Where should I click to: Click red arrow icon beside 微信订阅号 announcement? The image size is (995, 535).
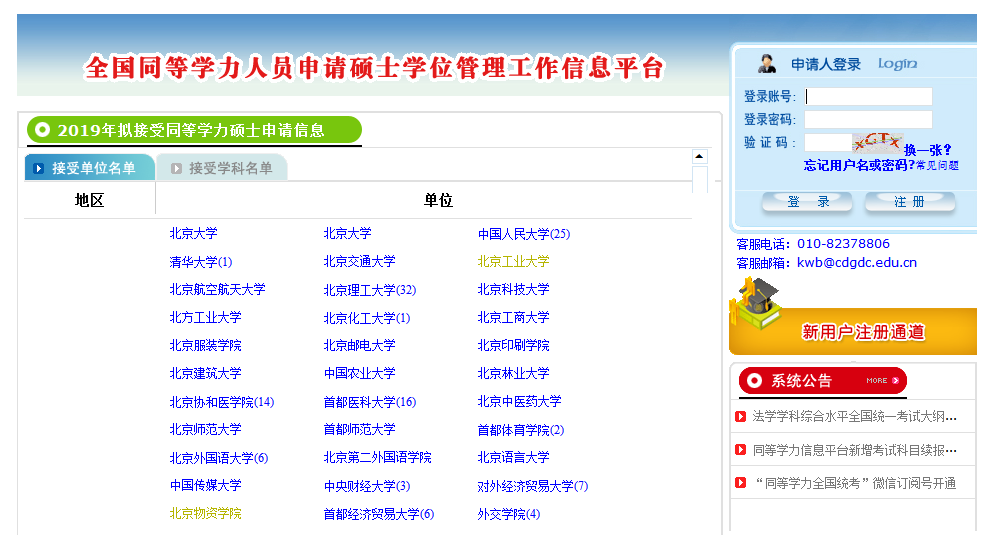click(740, 483)
